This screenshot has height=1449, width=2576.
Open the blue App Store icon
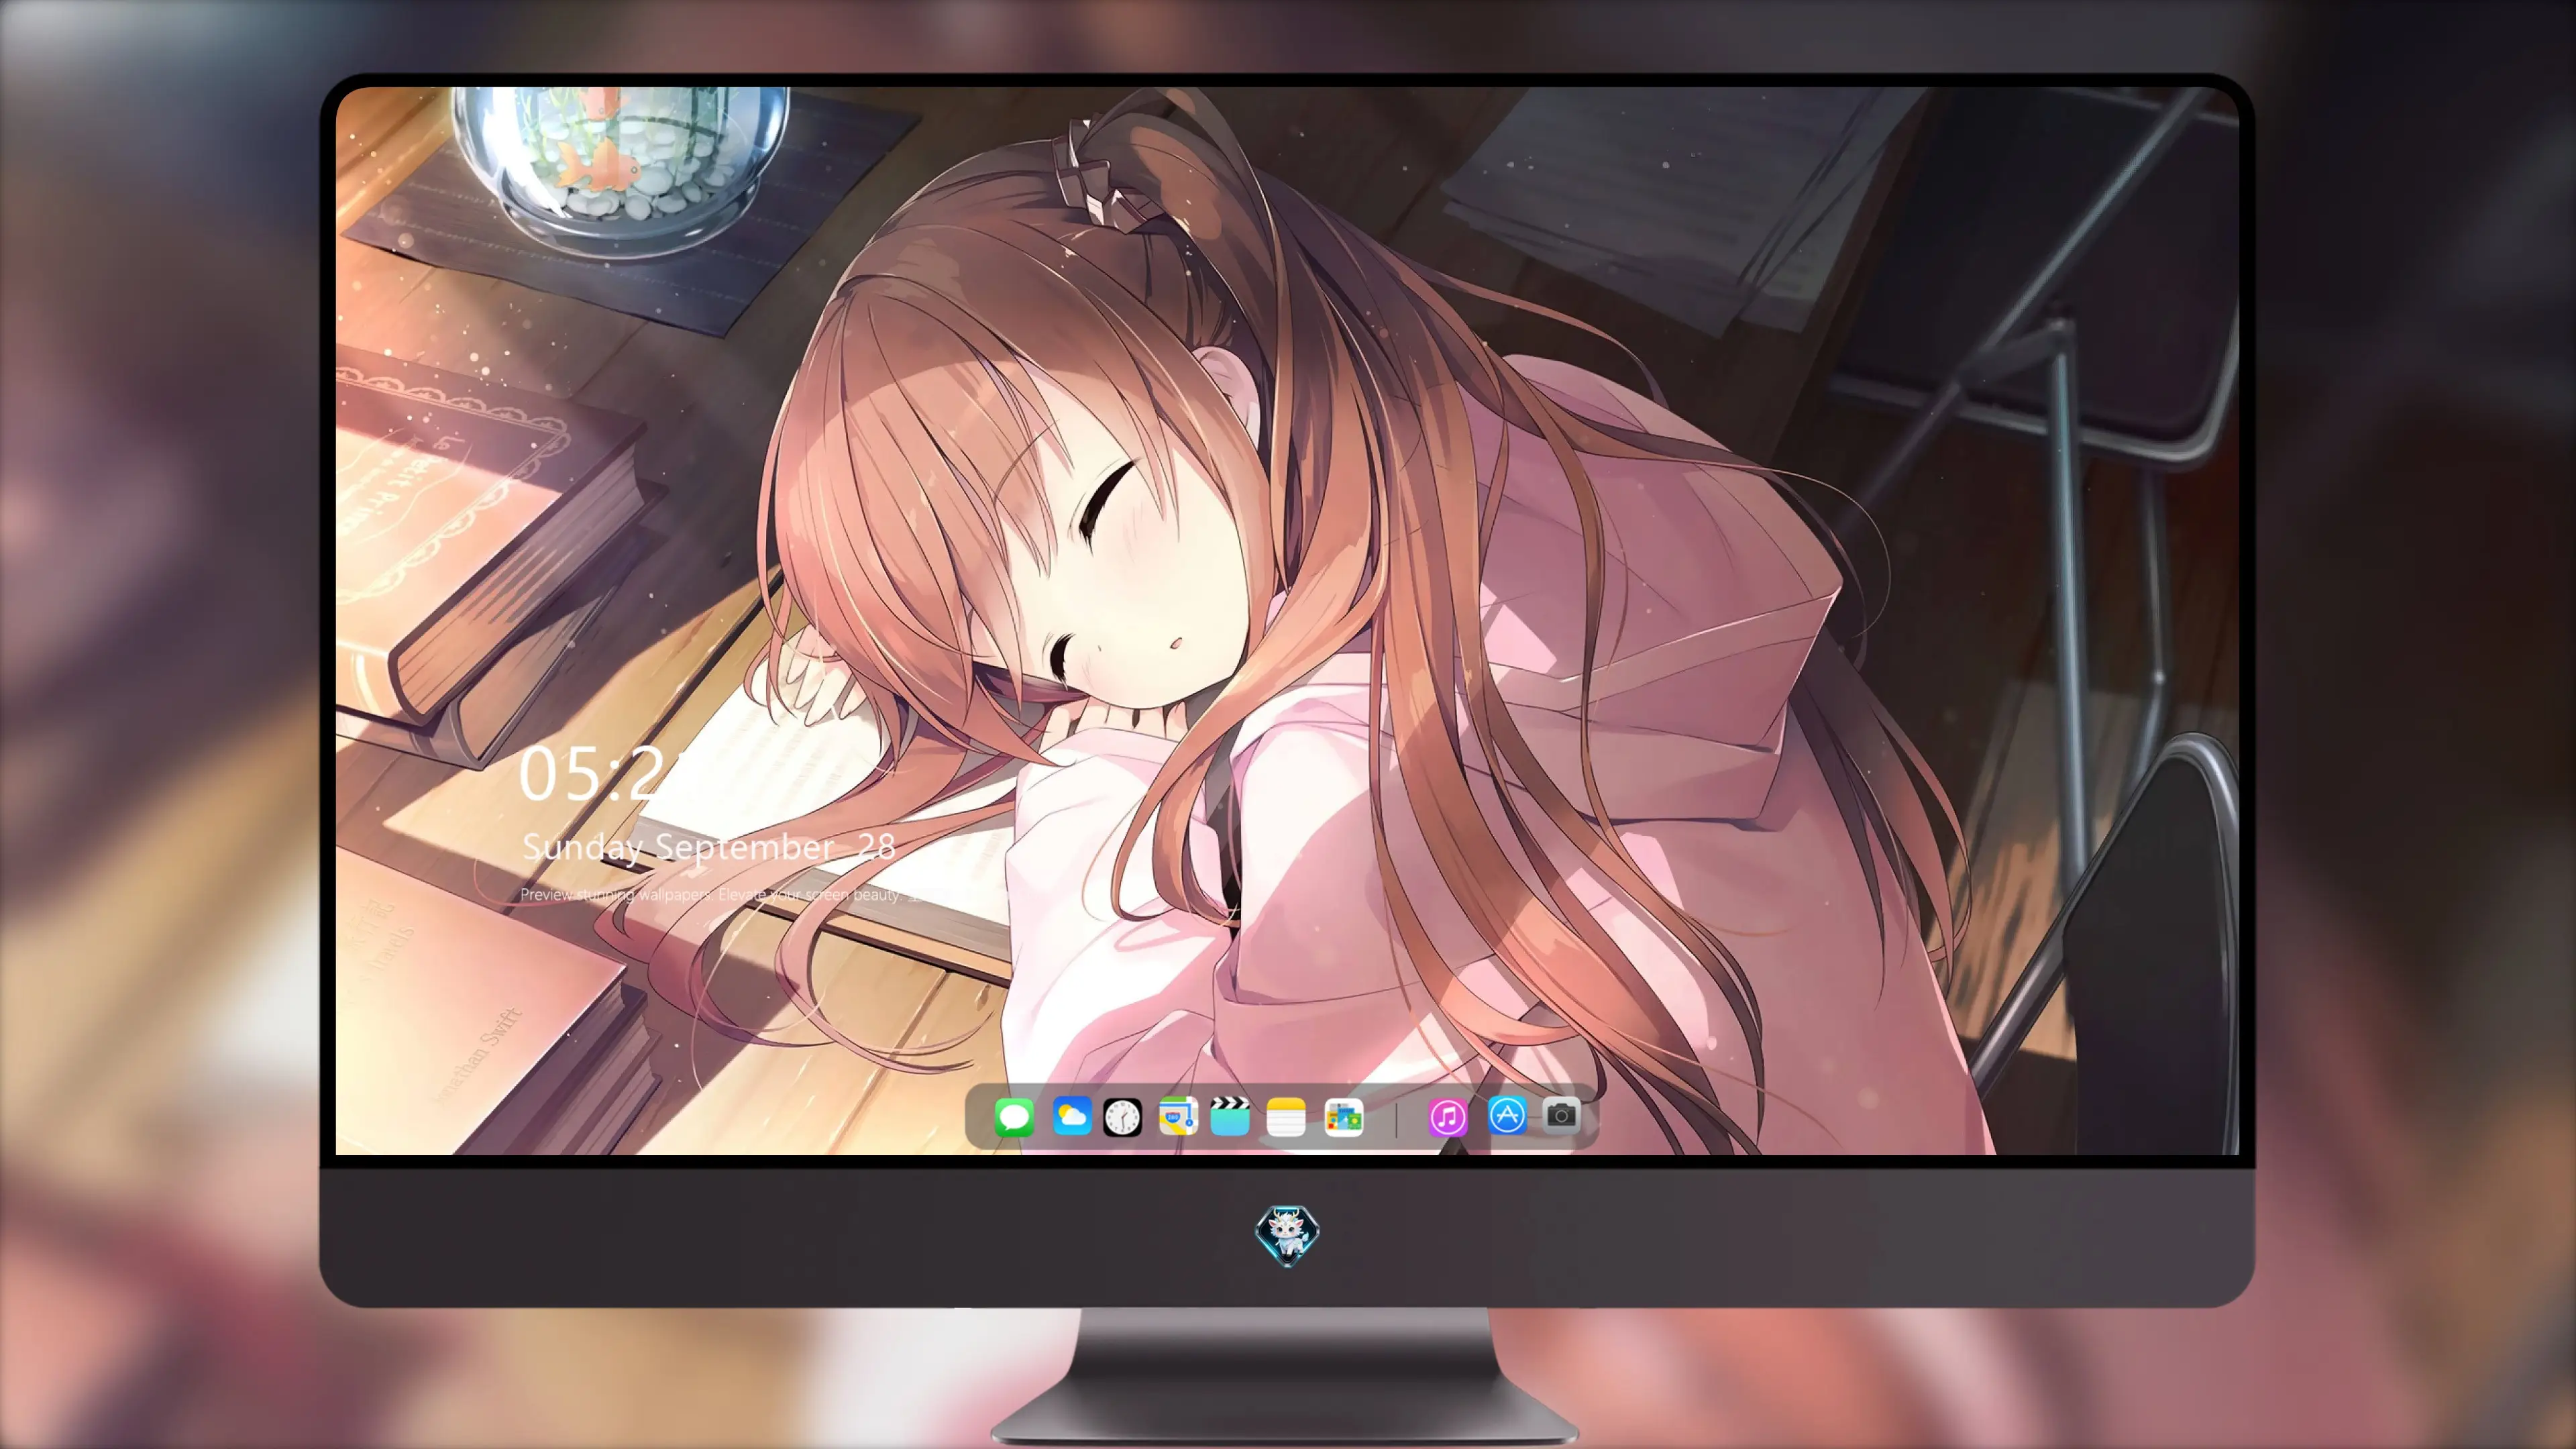1507,1115
